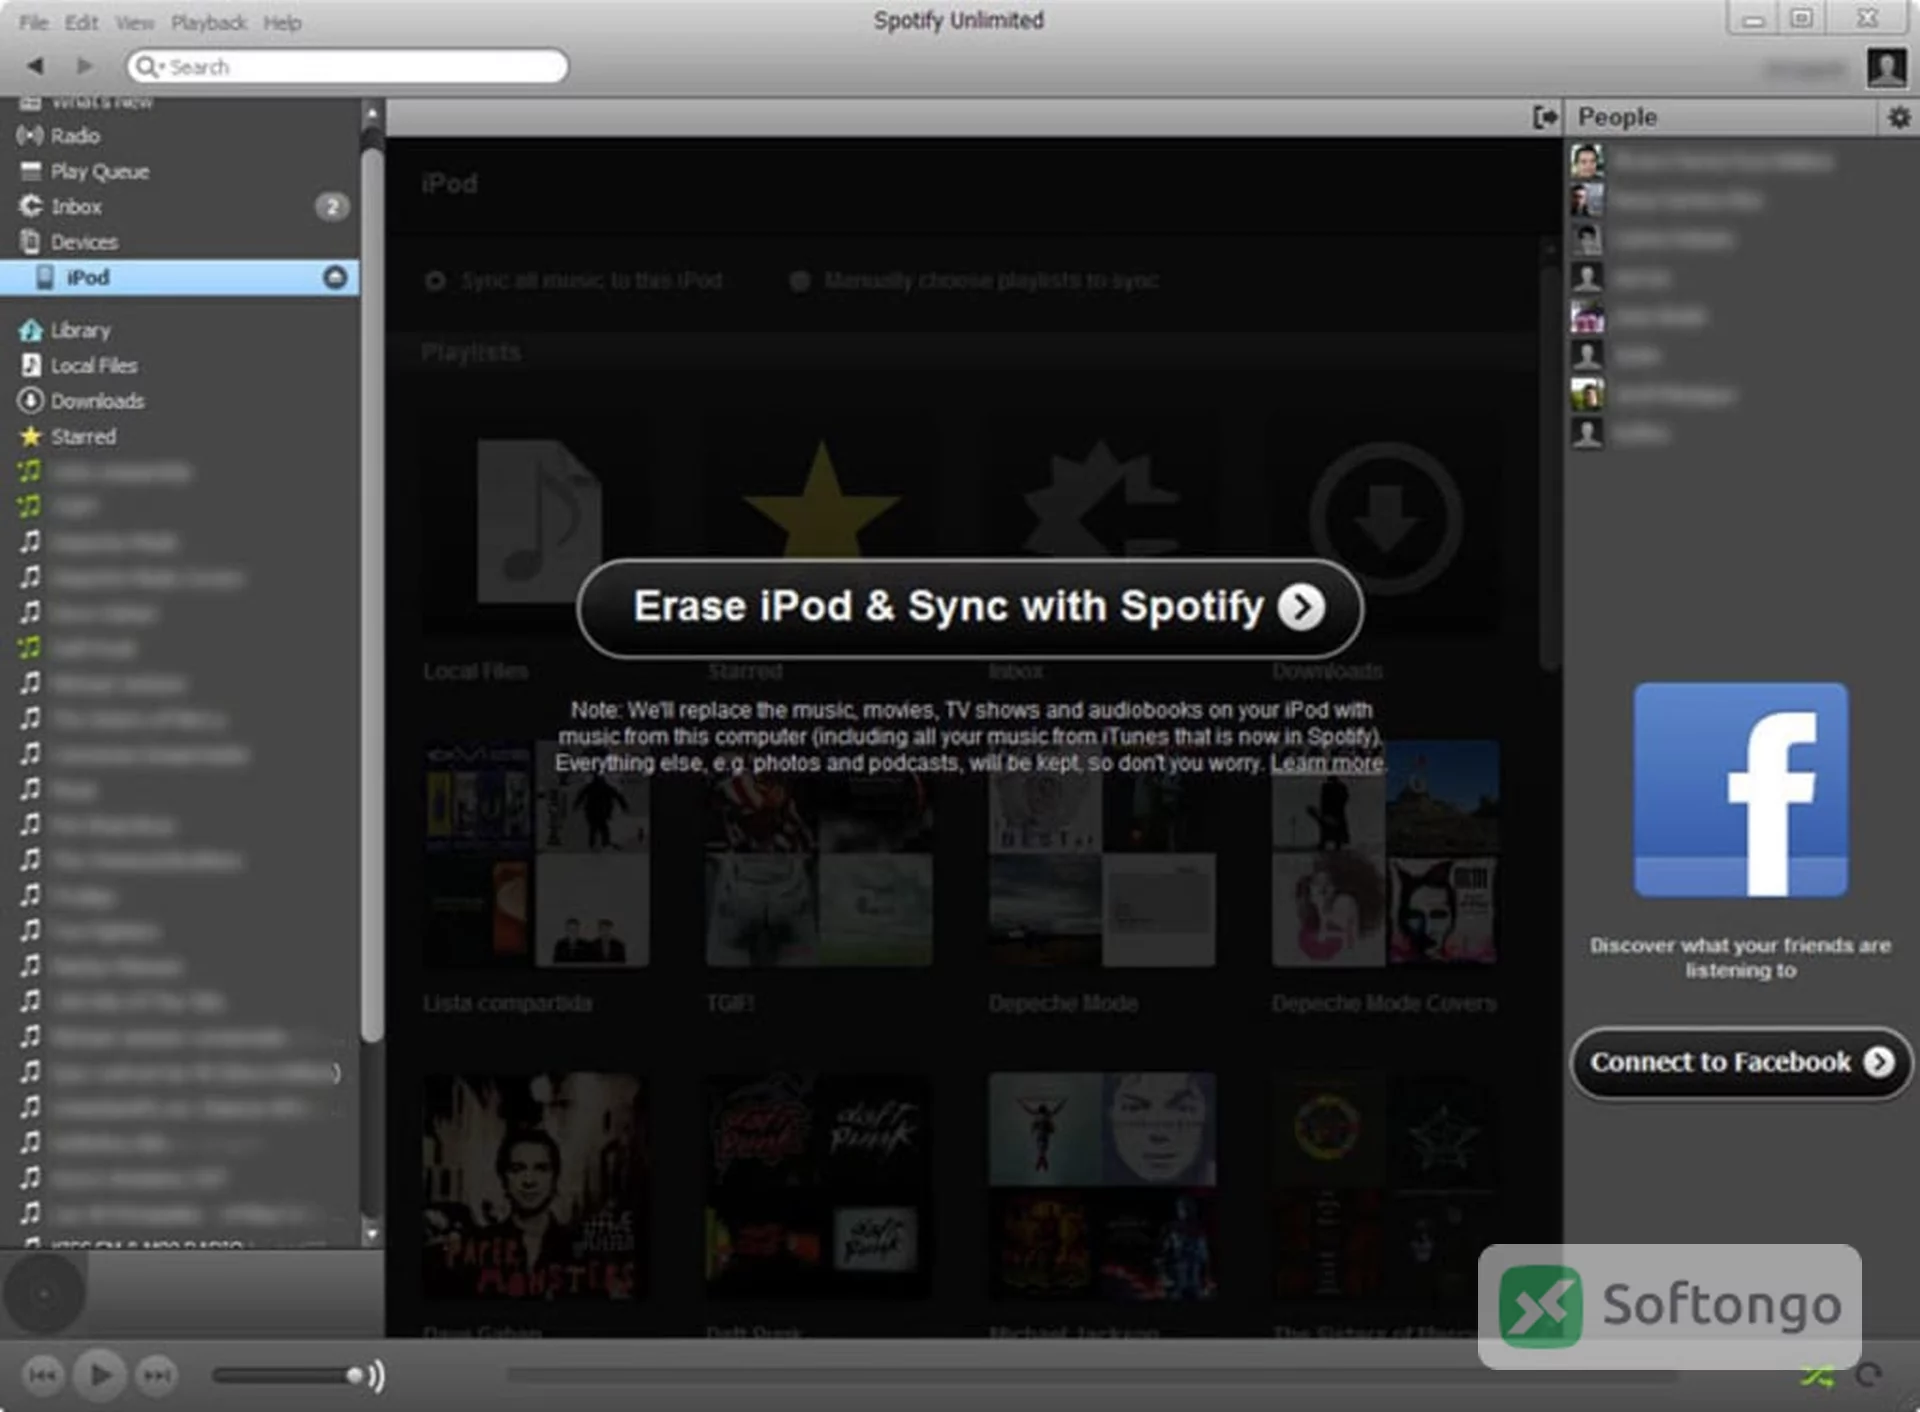Viewport: 1920px width, 1412px height.
Task: Go back with the left navigation arrow
Action: (36, 66)
